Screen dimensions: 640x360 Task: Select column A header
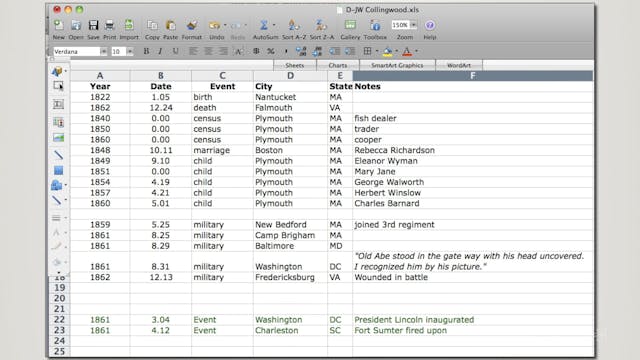click(100, 76)
